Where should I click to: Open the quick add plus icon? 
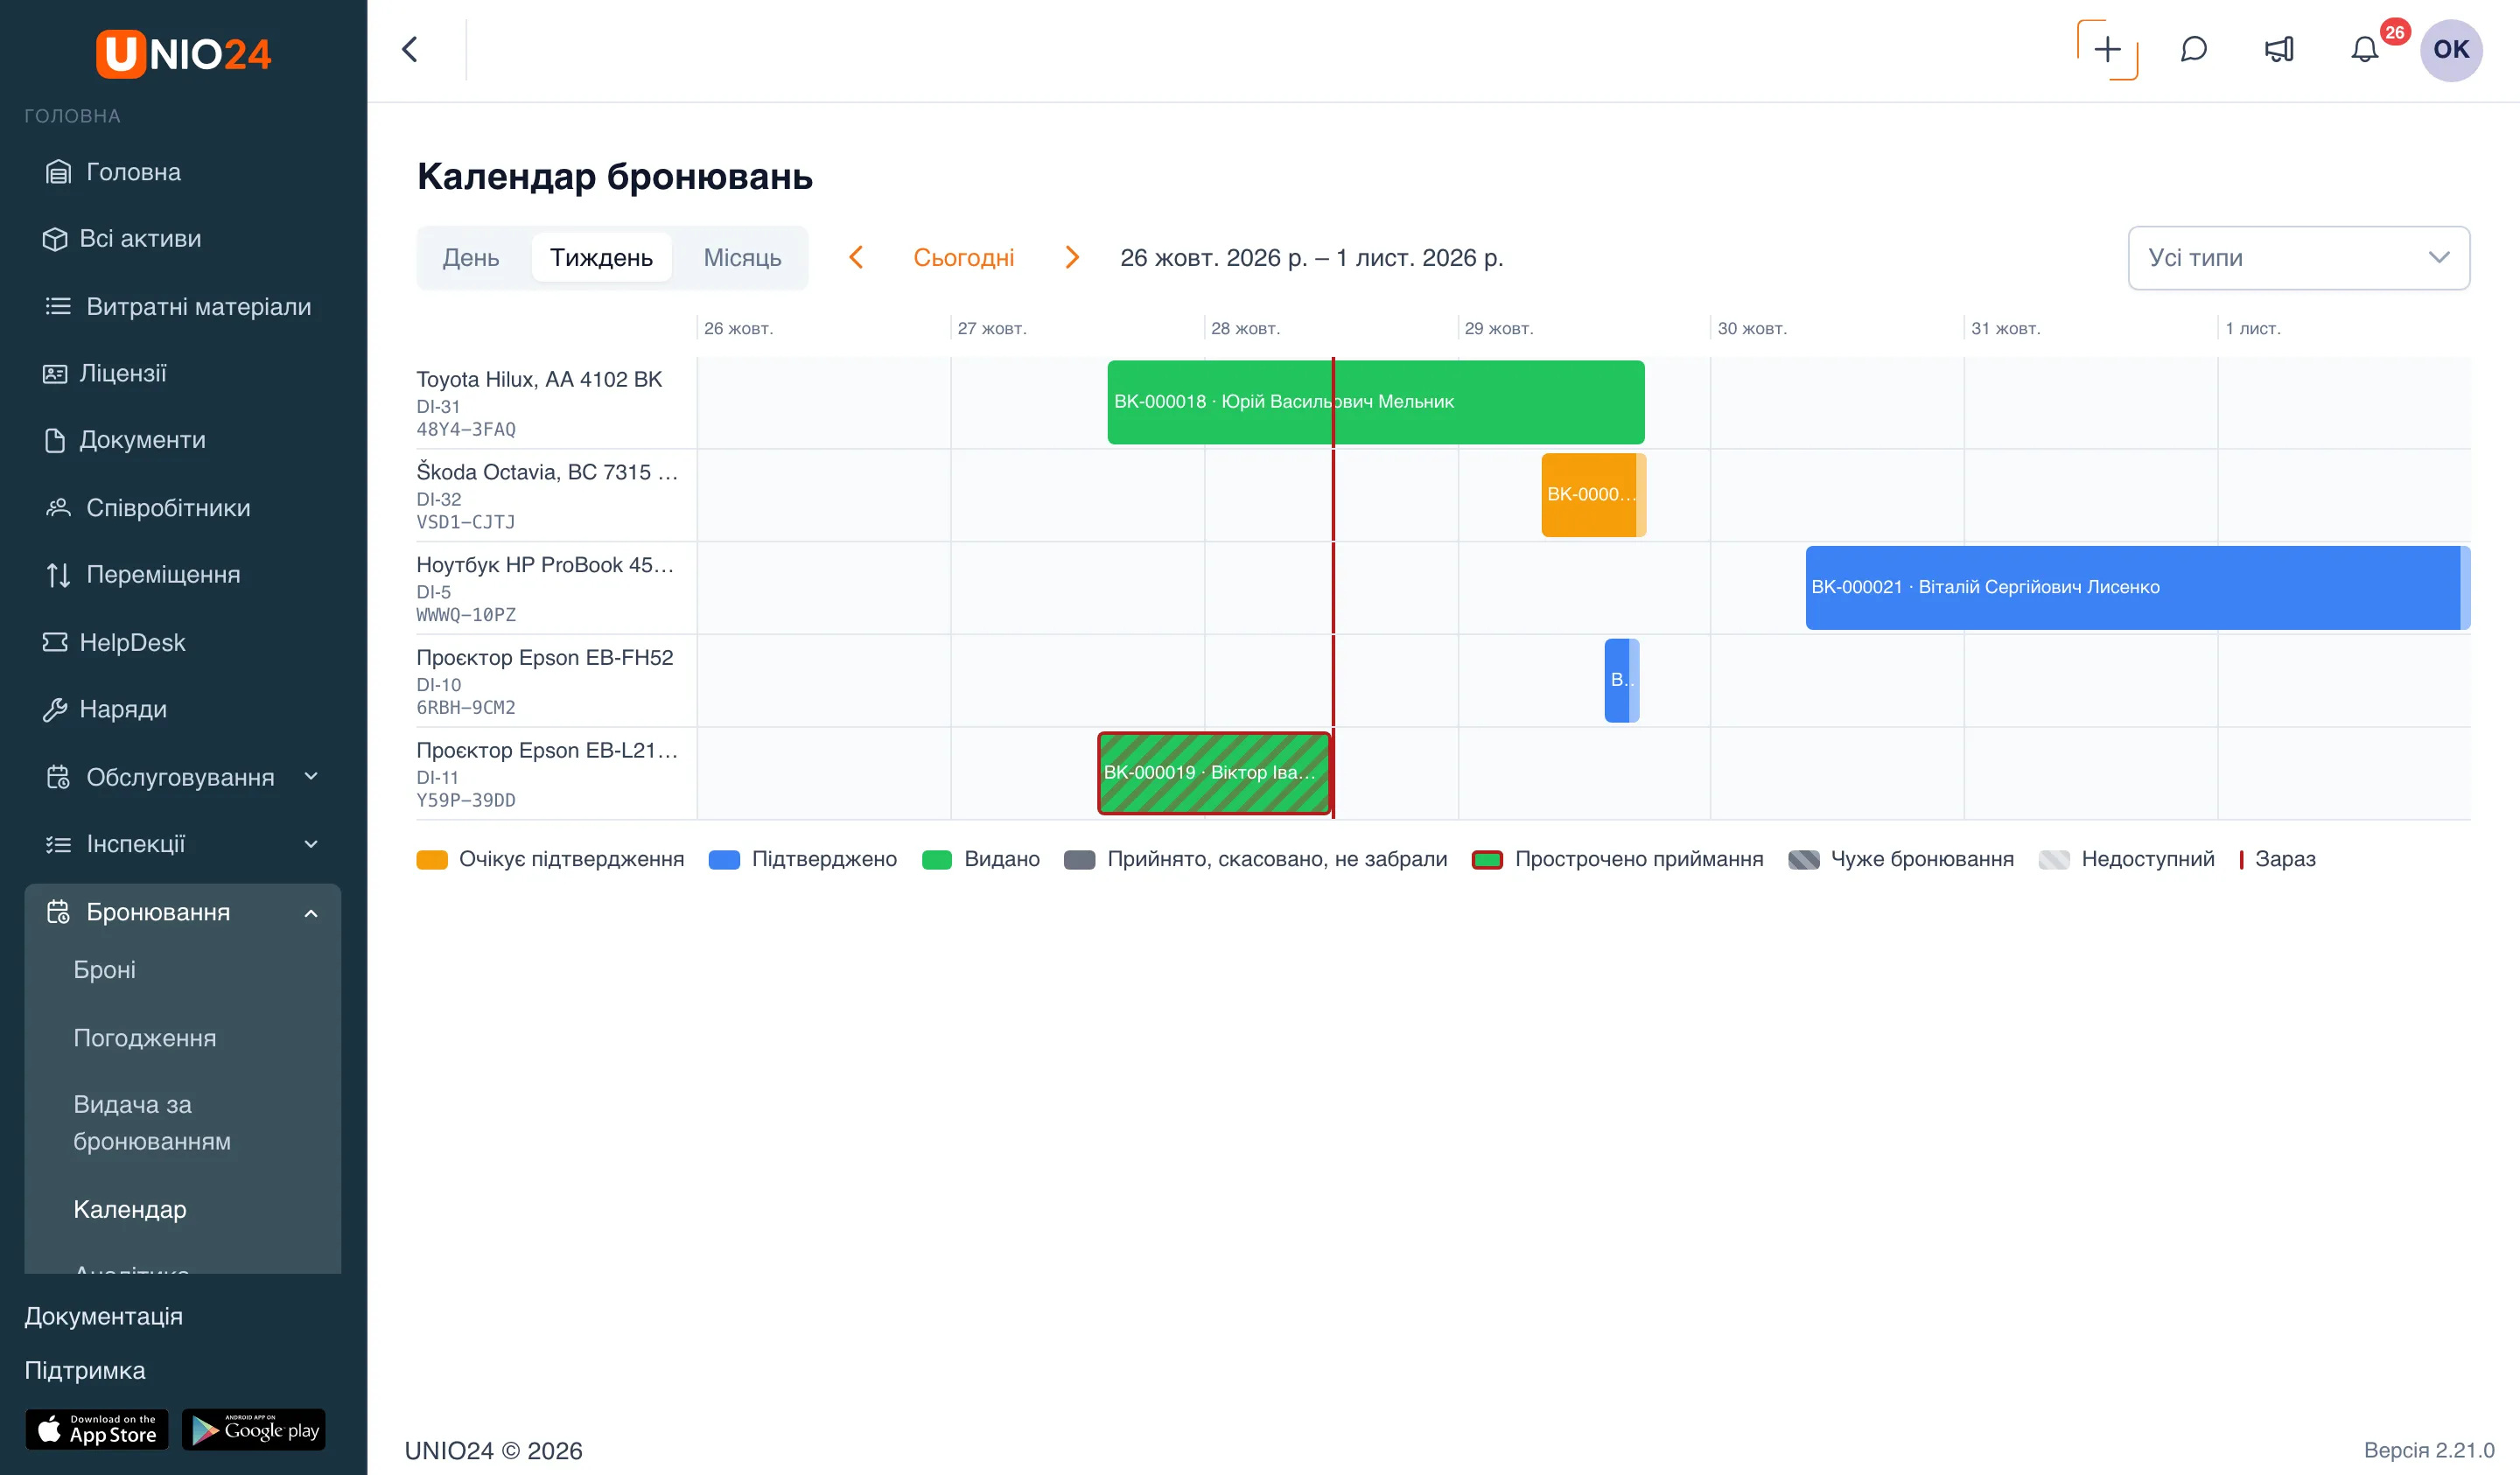coord(2107,49)
